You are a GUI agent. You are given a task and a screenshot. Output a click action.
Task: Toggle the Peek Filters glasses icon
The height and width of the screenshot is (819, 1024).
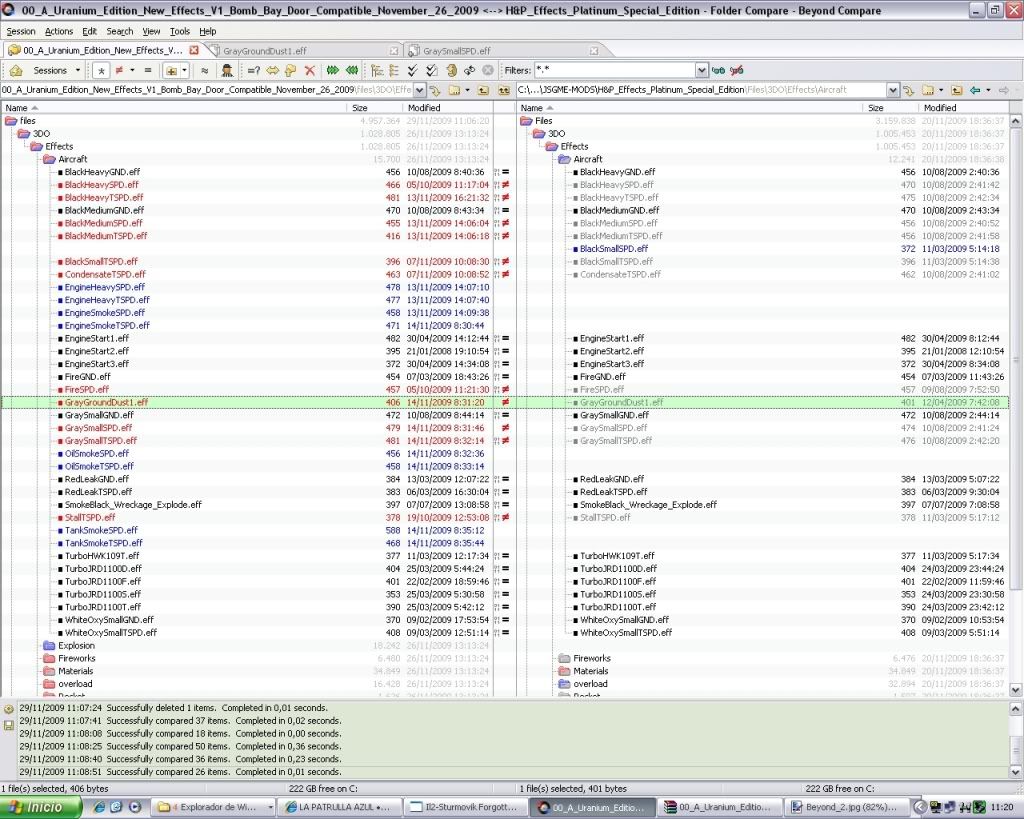tap(718, 71)
